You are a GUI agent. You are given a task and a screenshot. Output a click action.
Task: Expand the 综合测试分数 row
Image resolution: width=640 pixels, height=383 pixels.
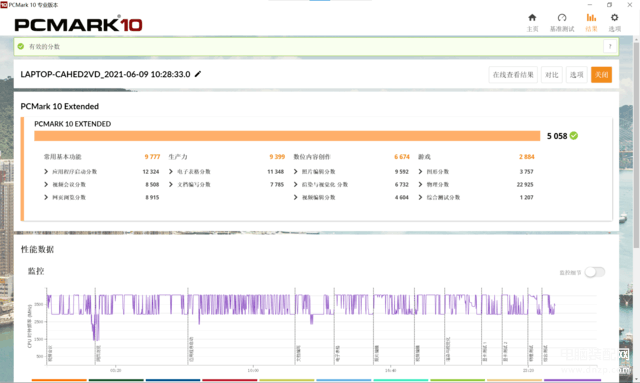coord(420,197)
